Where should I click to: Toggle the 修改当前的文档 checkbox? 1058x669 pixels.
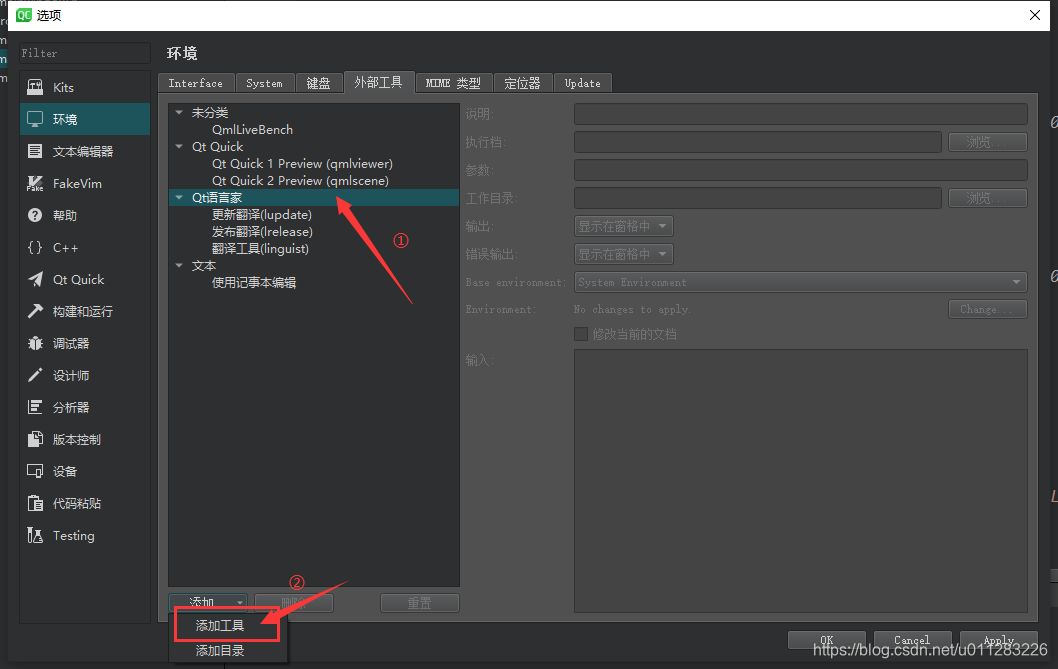[580, 334]
